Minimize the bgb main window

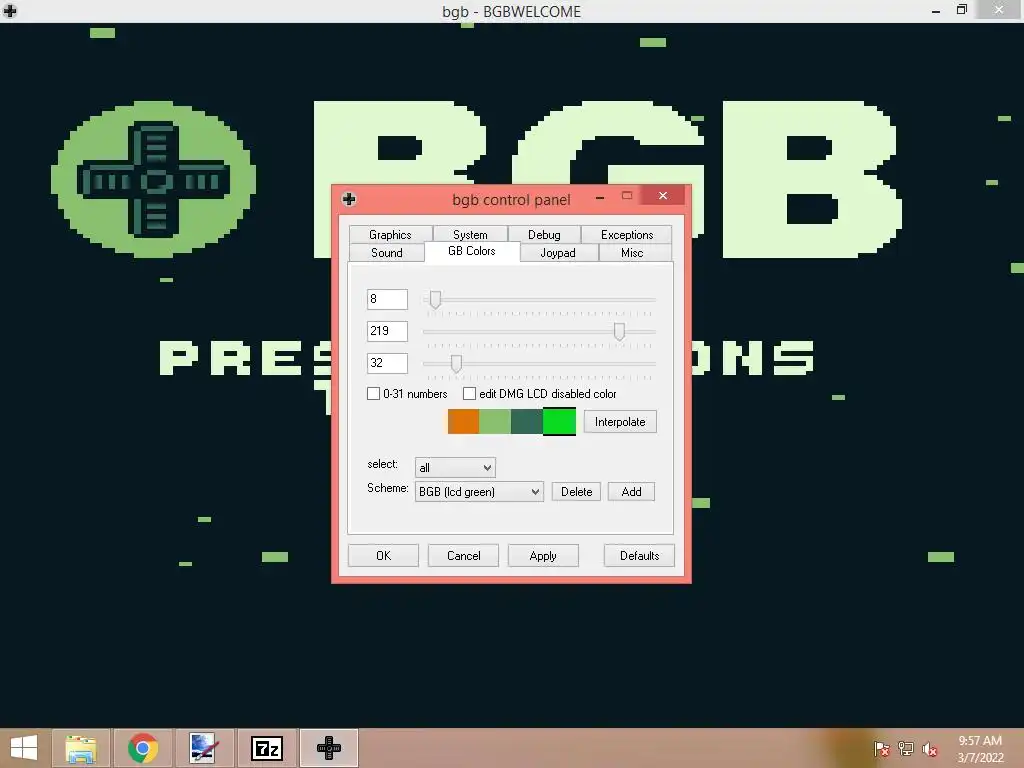936,11
